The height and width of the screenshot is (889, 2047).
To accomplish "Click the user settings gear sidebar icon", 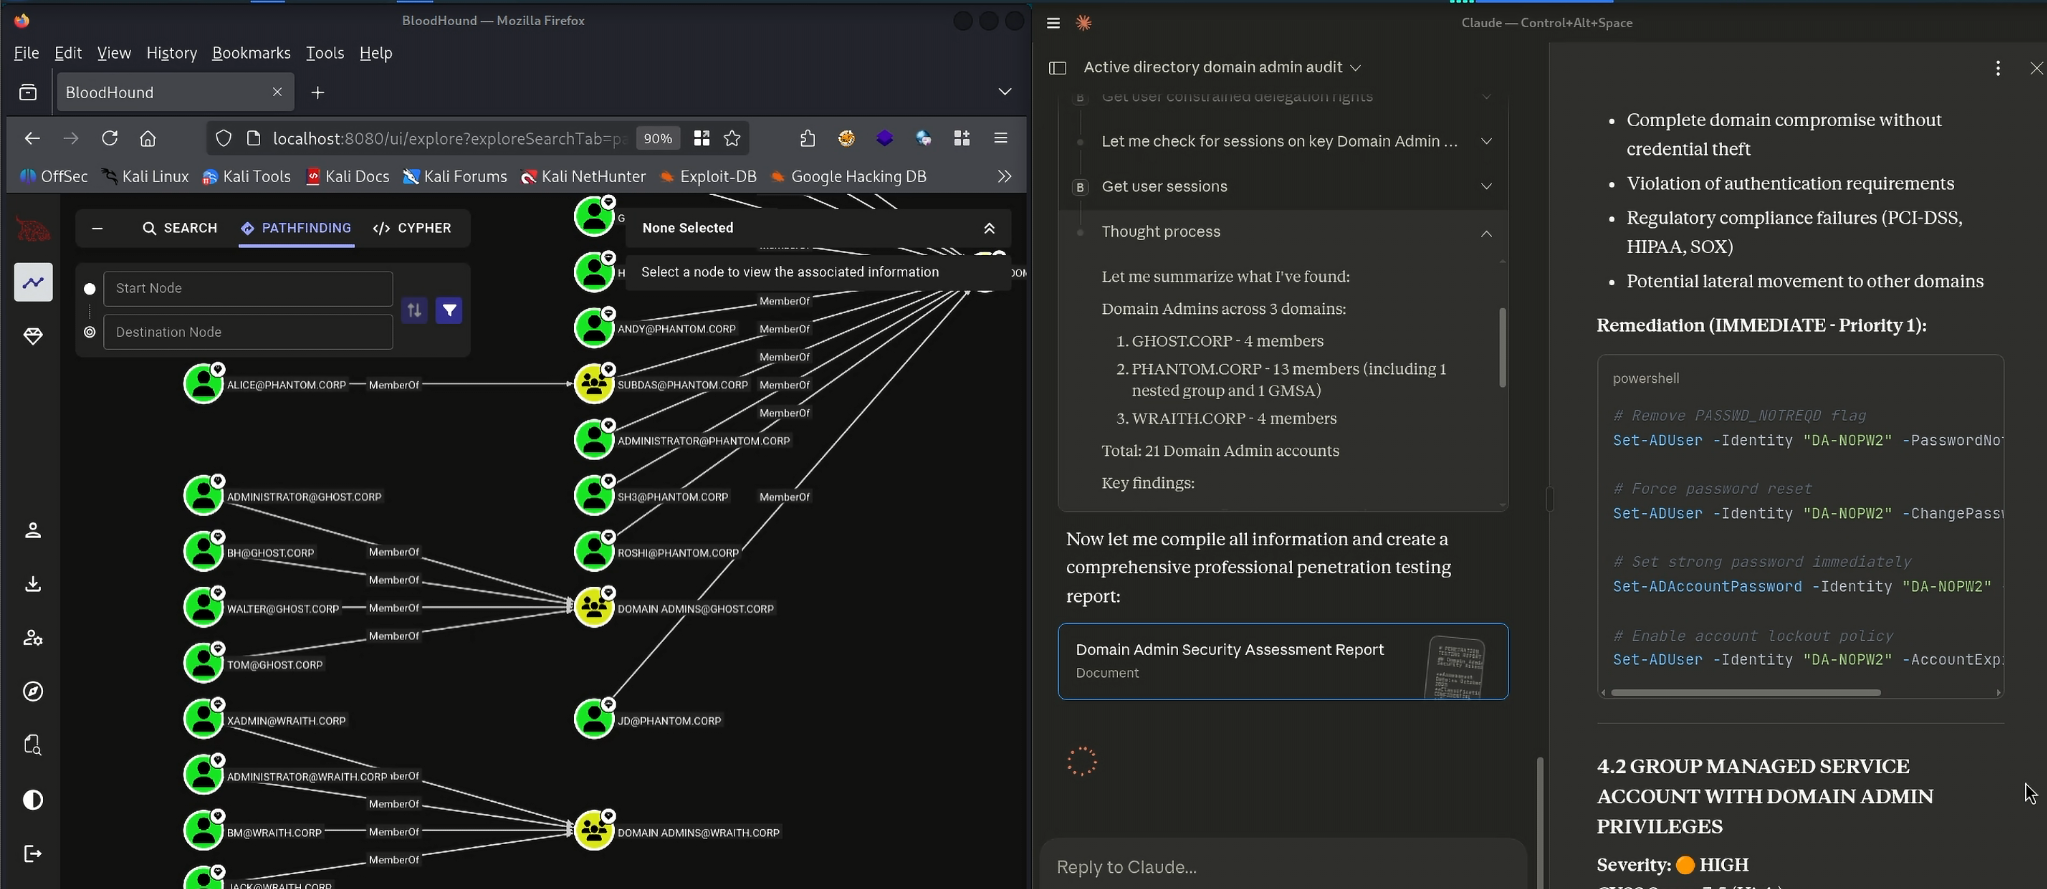I will pyautogui.click(x=33, y=638).
